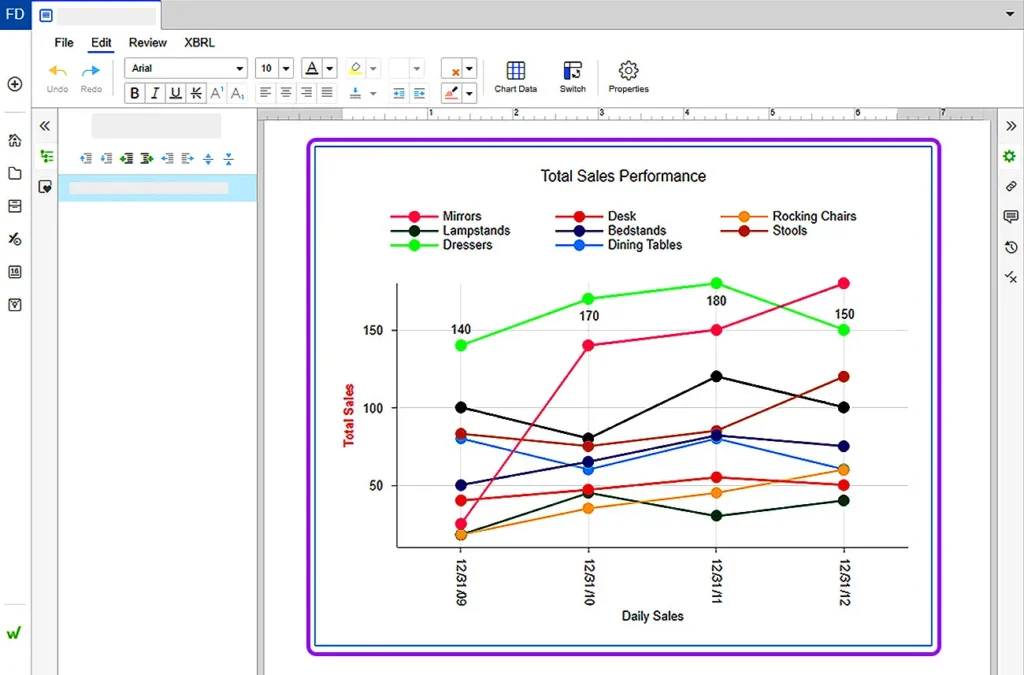The height and width of the screenshot is (675, 1024).
Task: Open chart Properties from the toolbar
Action: [628, 77]
